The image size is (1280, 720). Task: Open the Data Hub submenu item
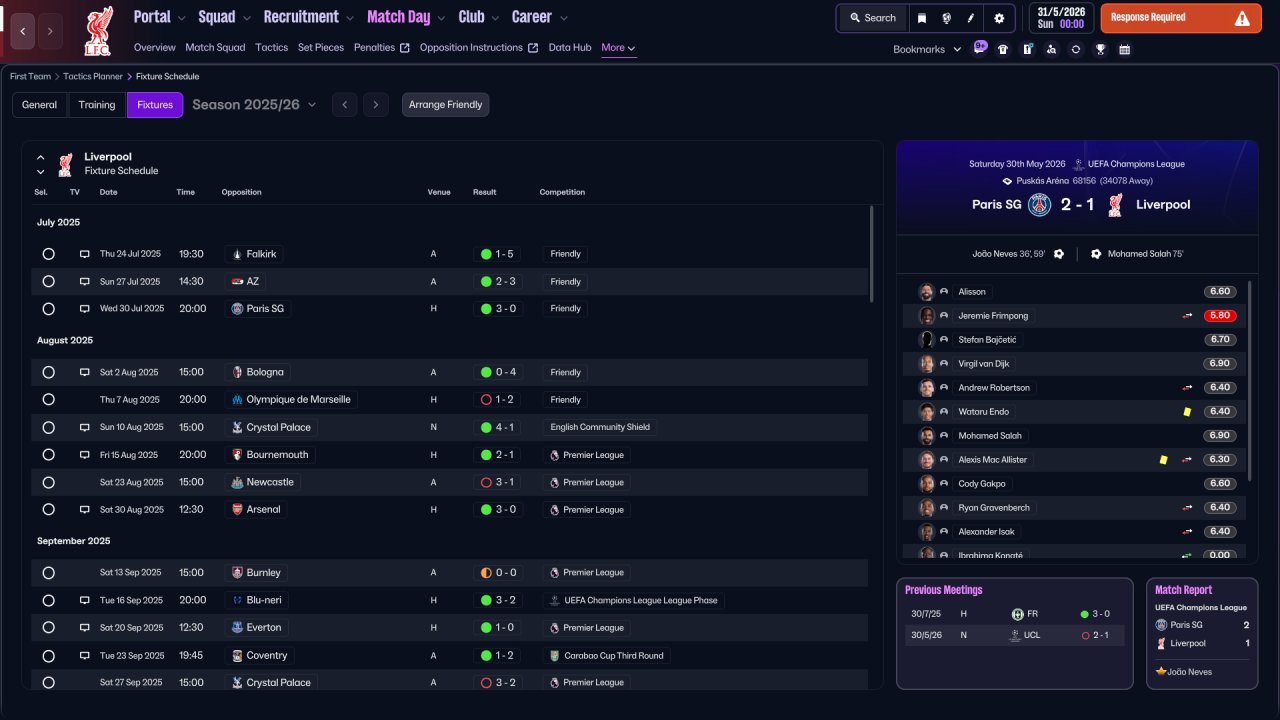pyautogui.click(x=570, y=47)
